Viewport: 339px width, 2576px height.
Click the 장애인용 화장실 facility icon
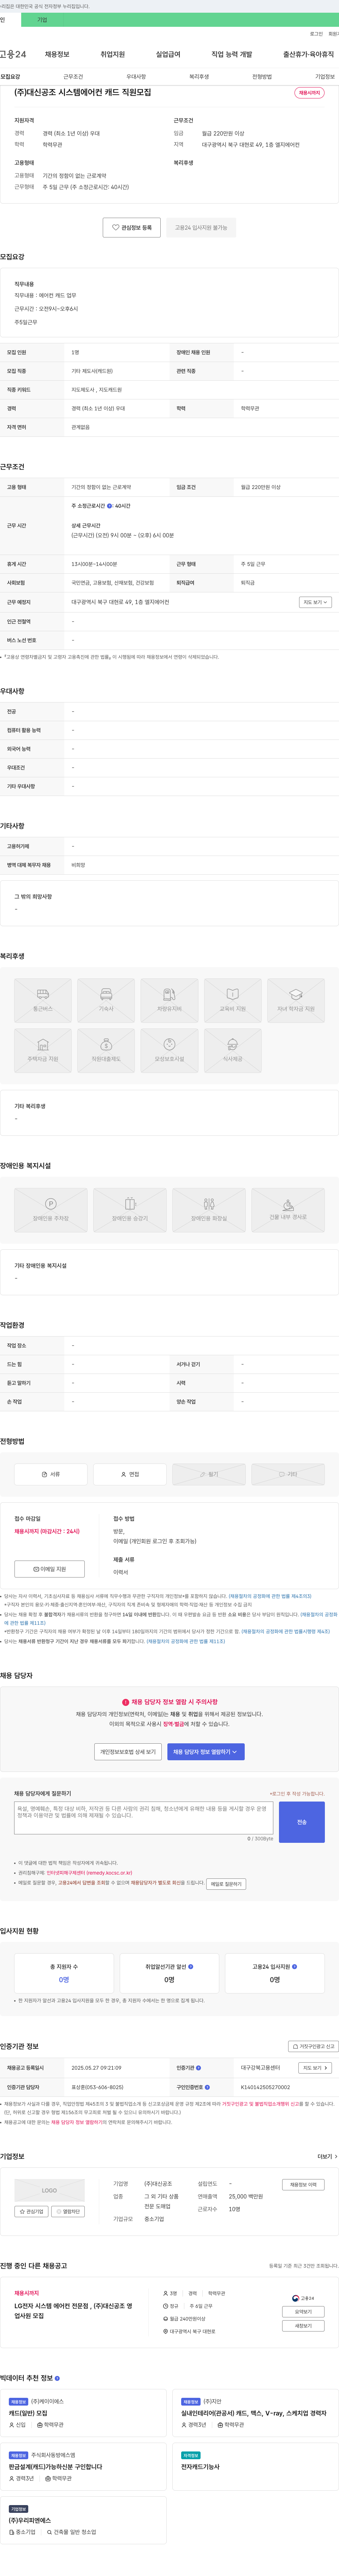point(209,1210)
